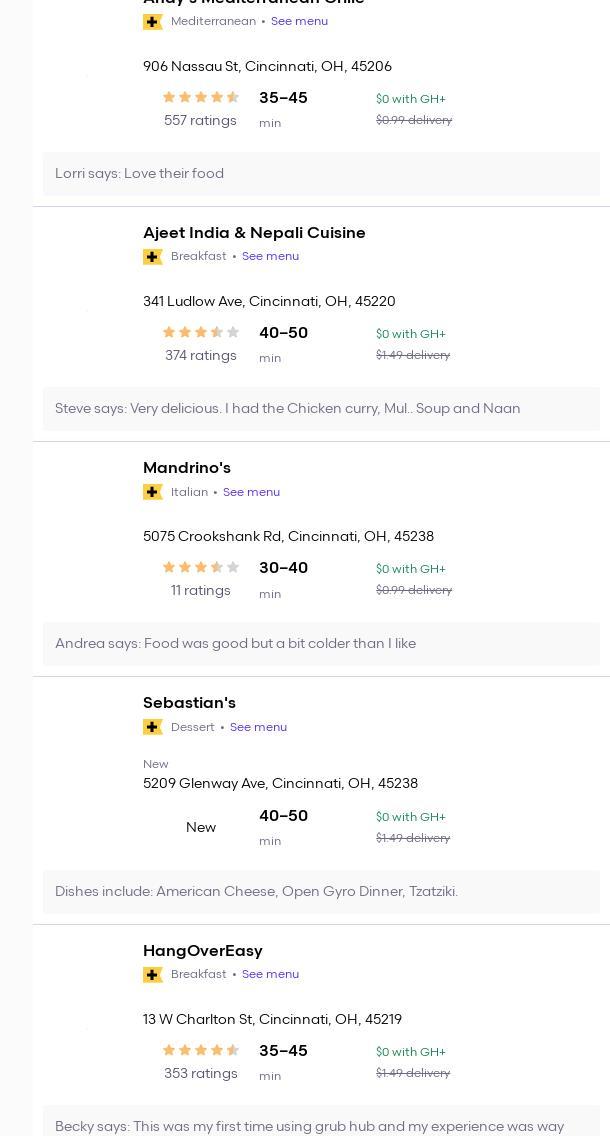Click the GH+ badge under Sebastian's
Screen dimensions: 610x1136
(153, 727)
